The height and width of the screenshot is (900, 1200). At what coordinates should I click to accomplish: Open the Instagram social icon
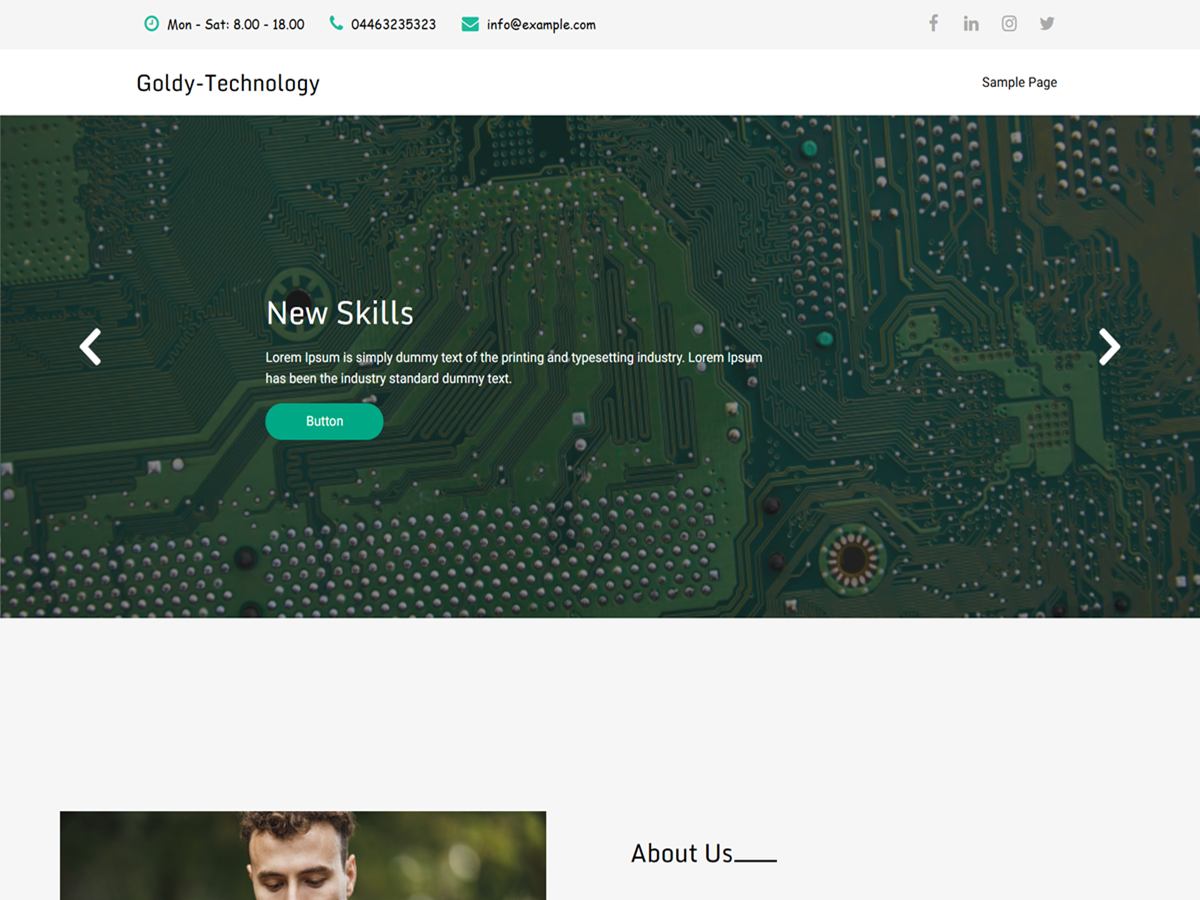click(1009, 23)
